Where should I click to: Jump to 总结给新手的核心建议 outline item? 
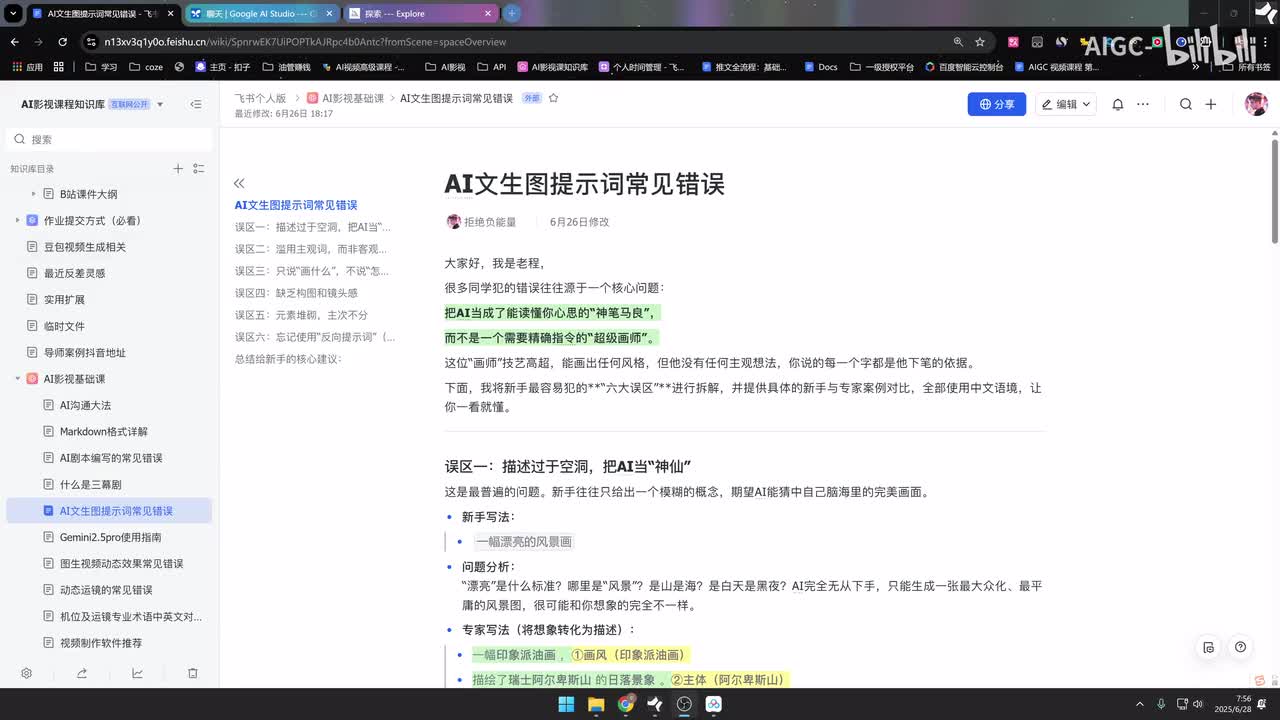click(x=288, y=359)
